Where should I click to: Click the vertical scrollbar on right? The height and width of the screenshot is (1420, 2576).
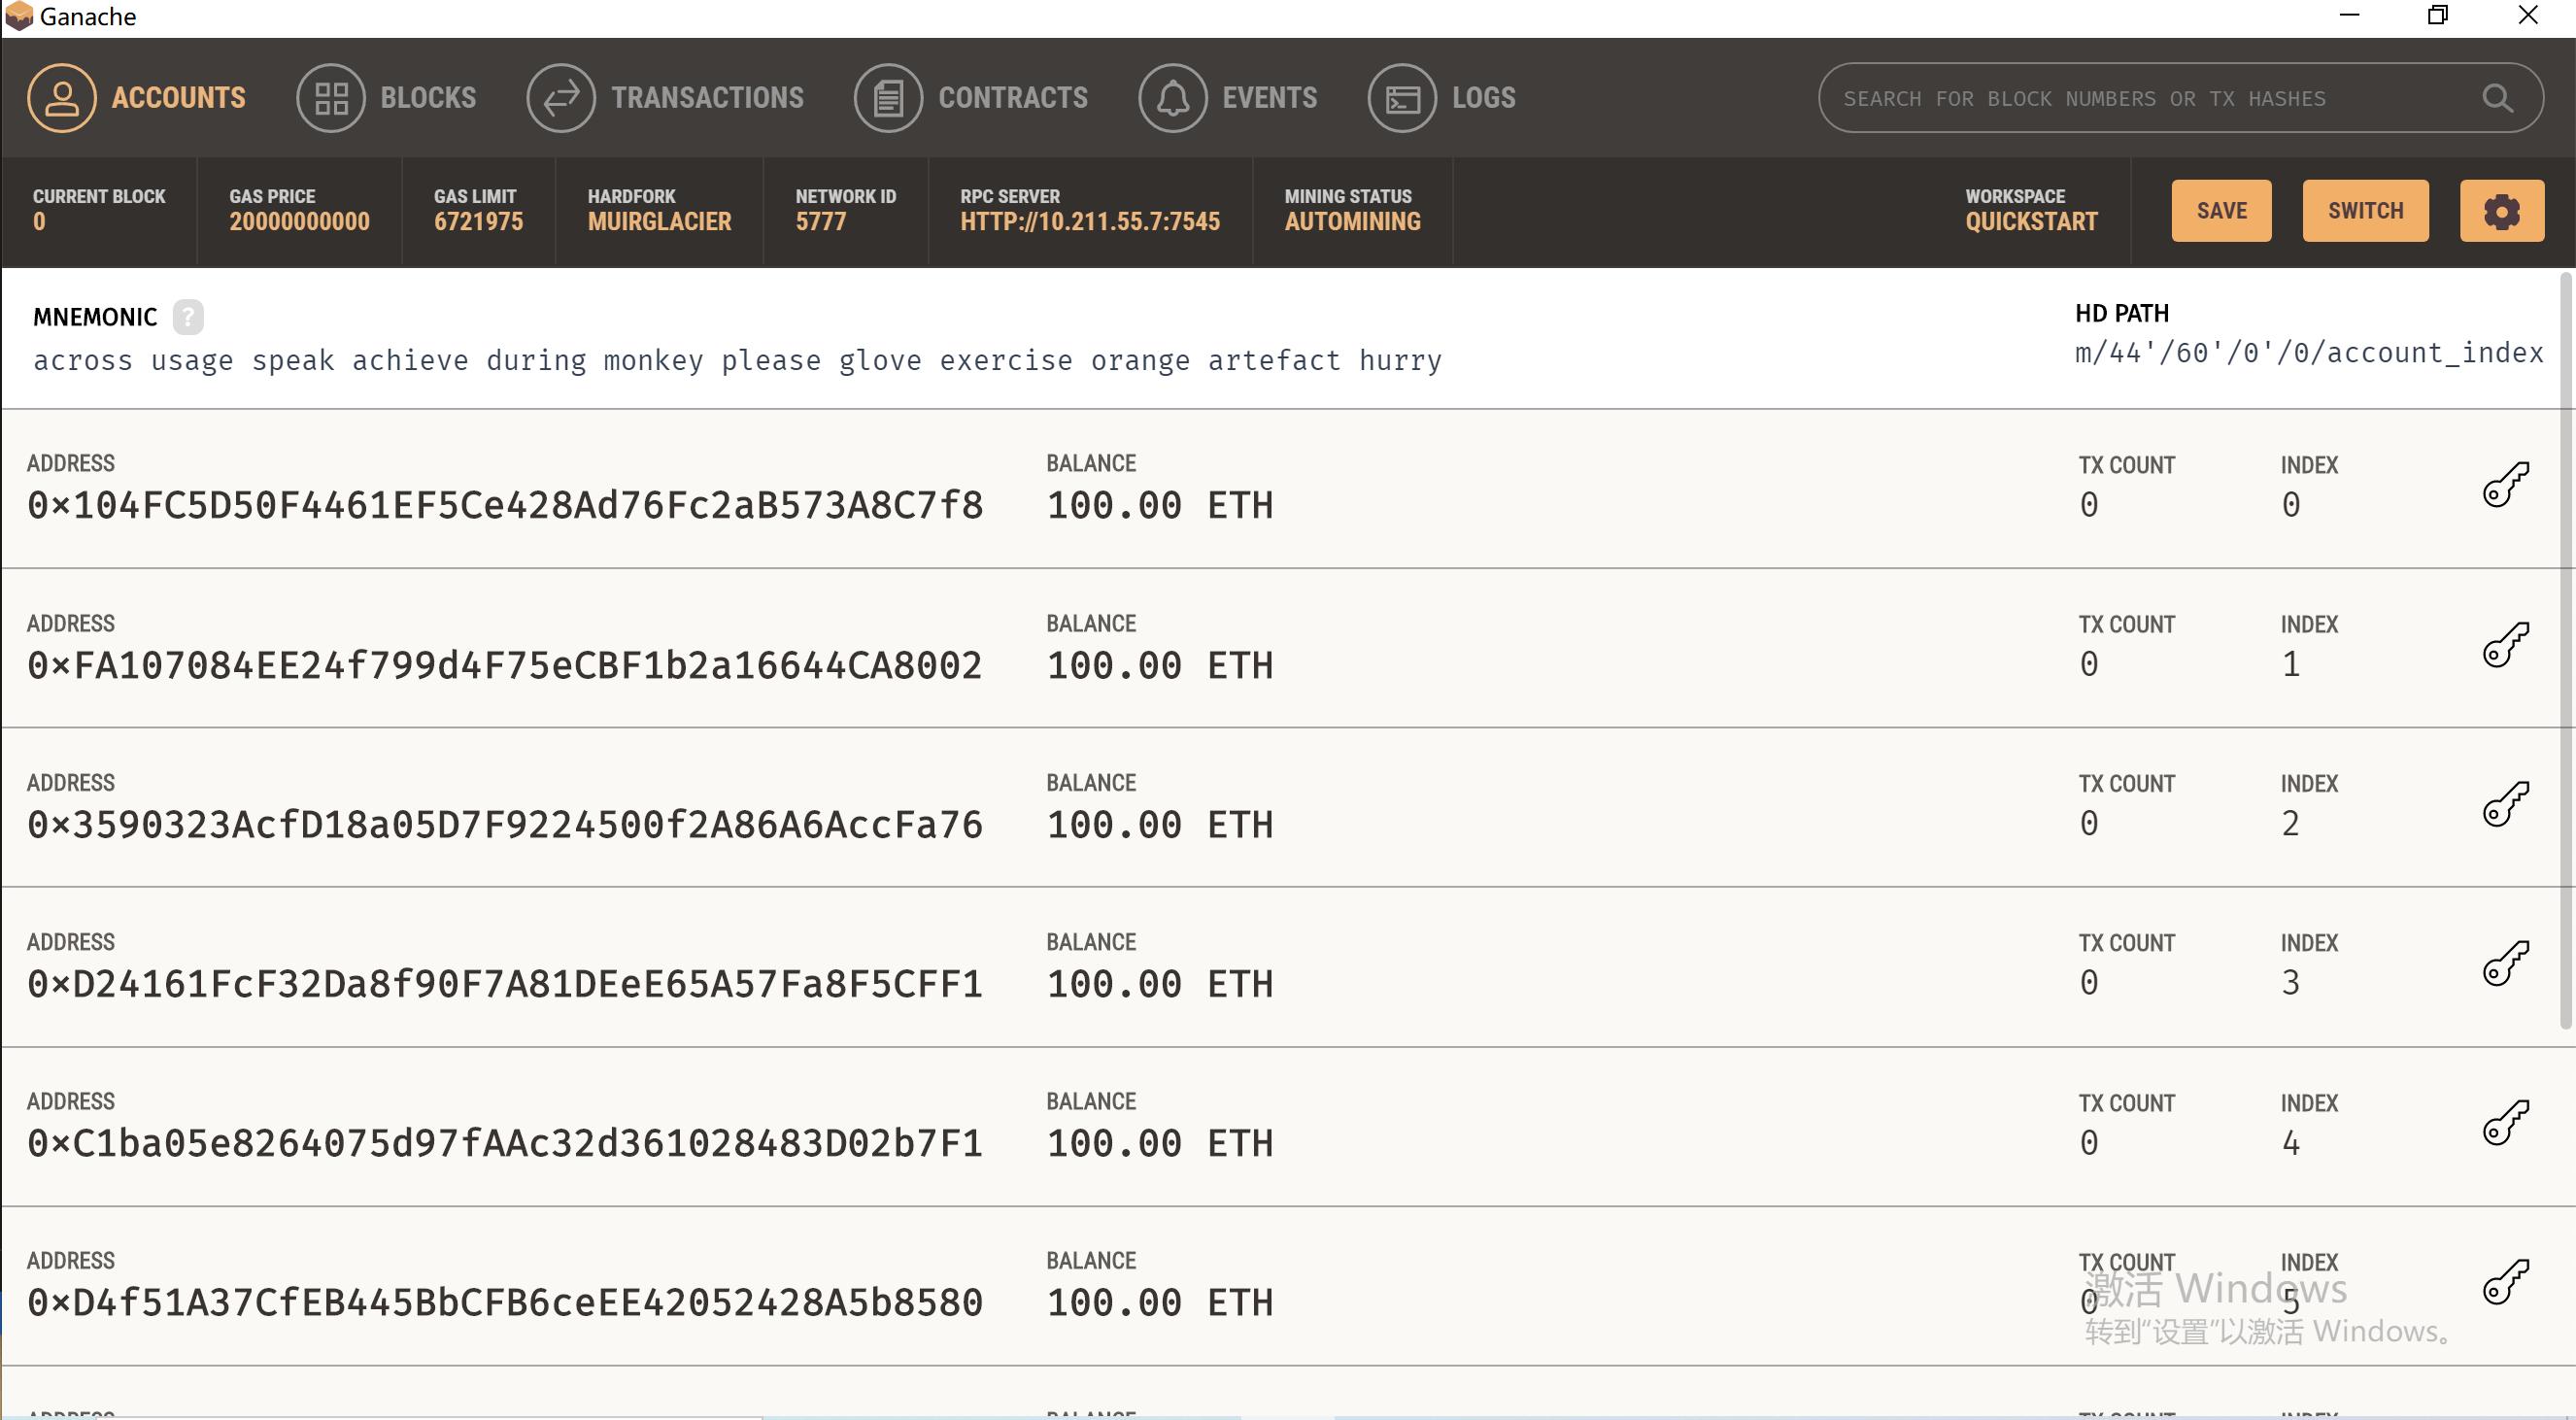tap(2565, 650)
